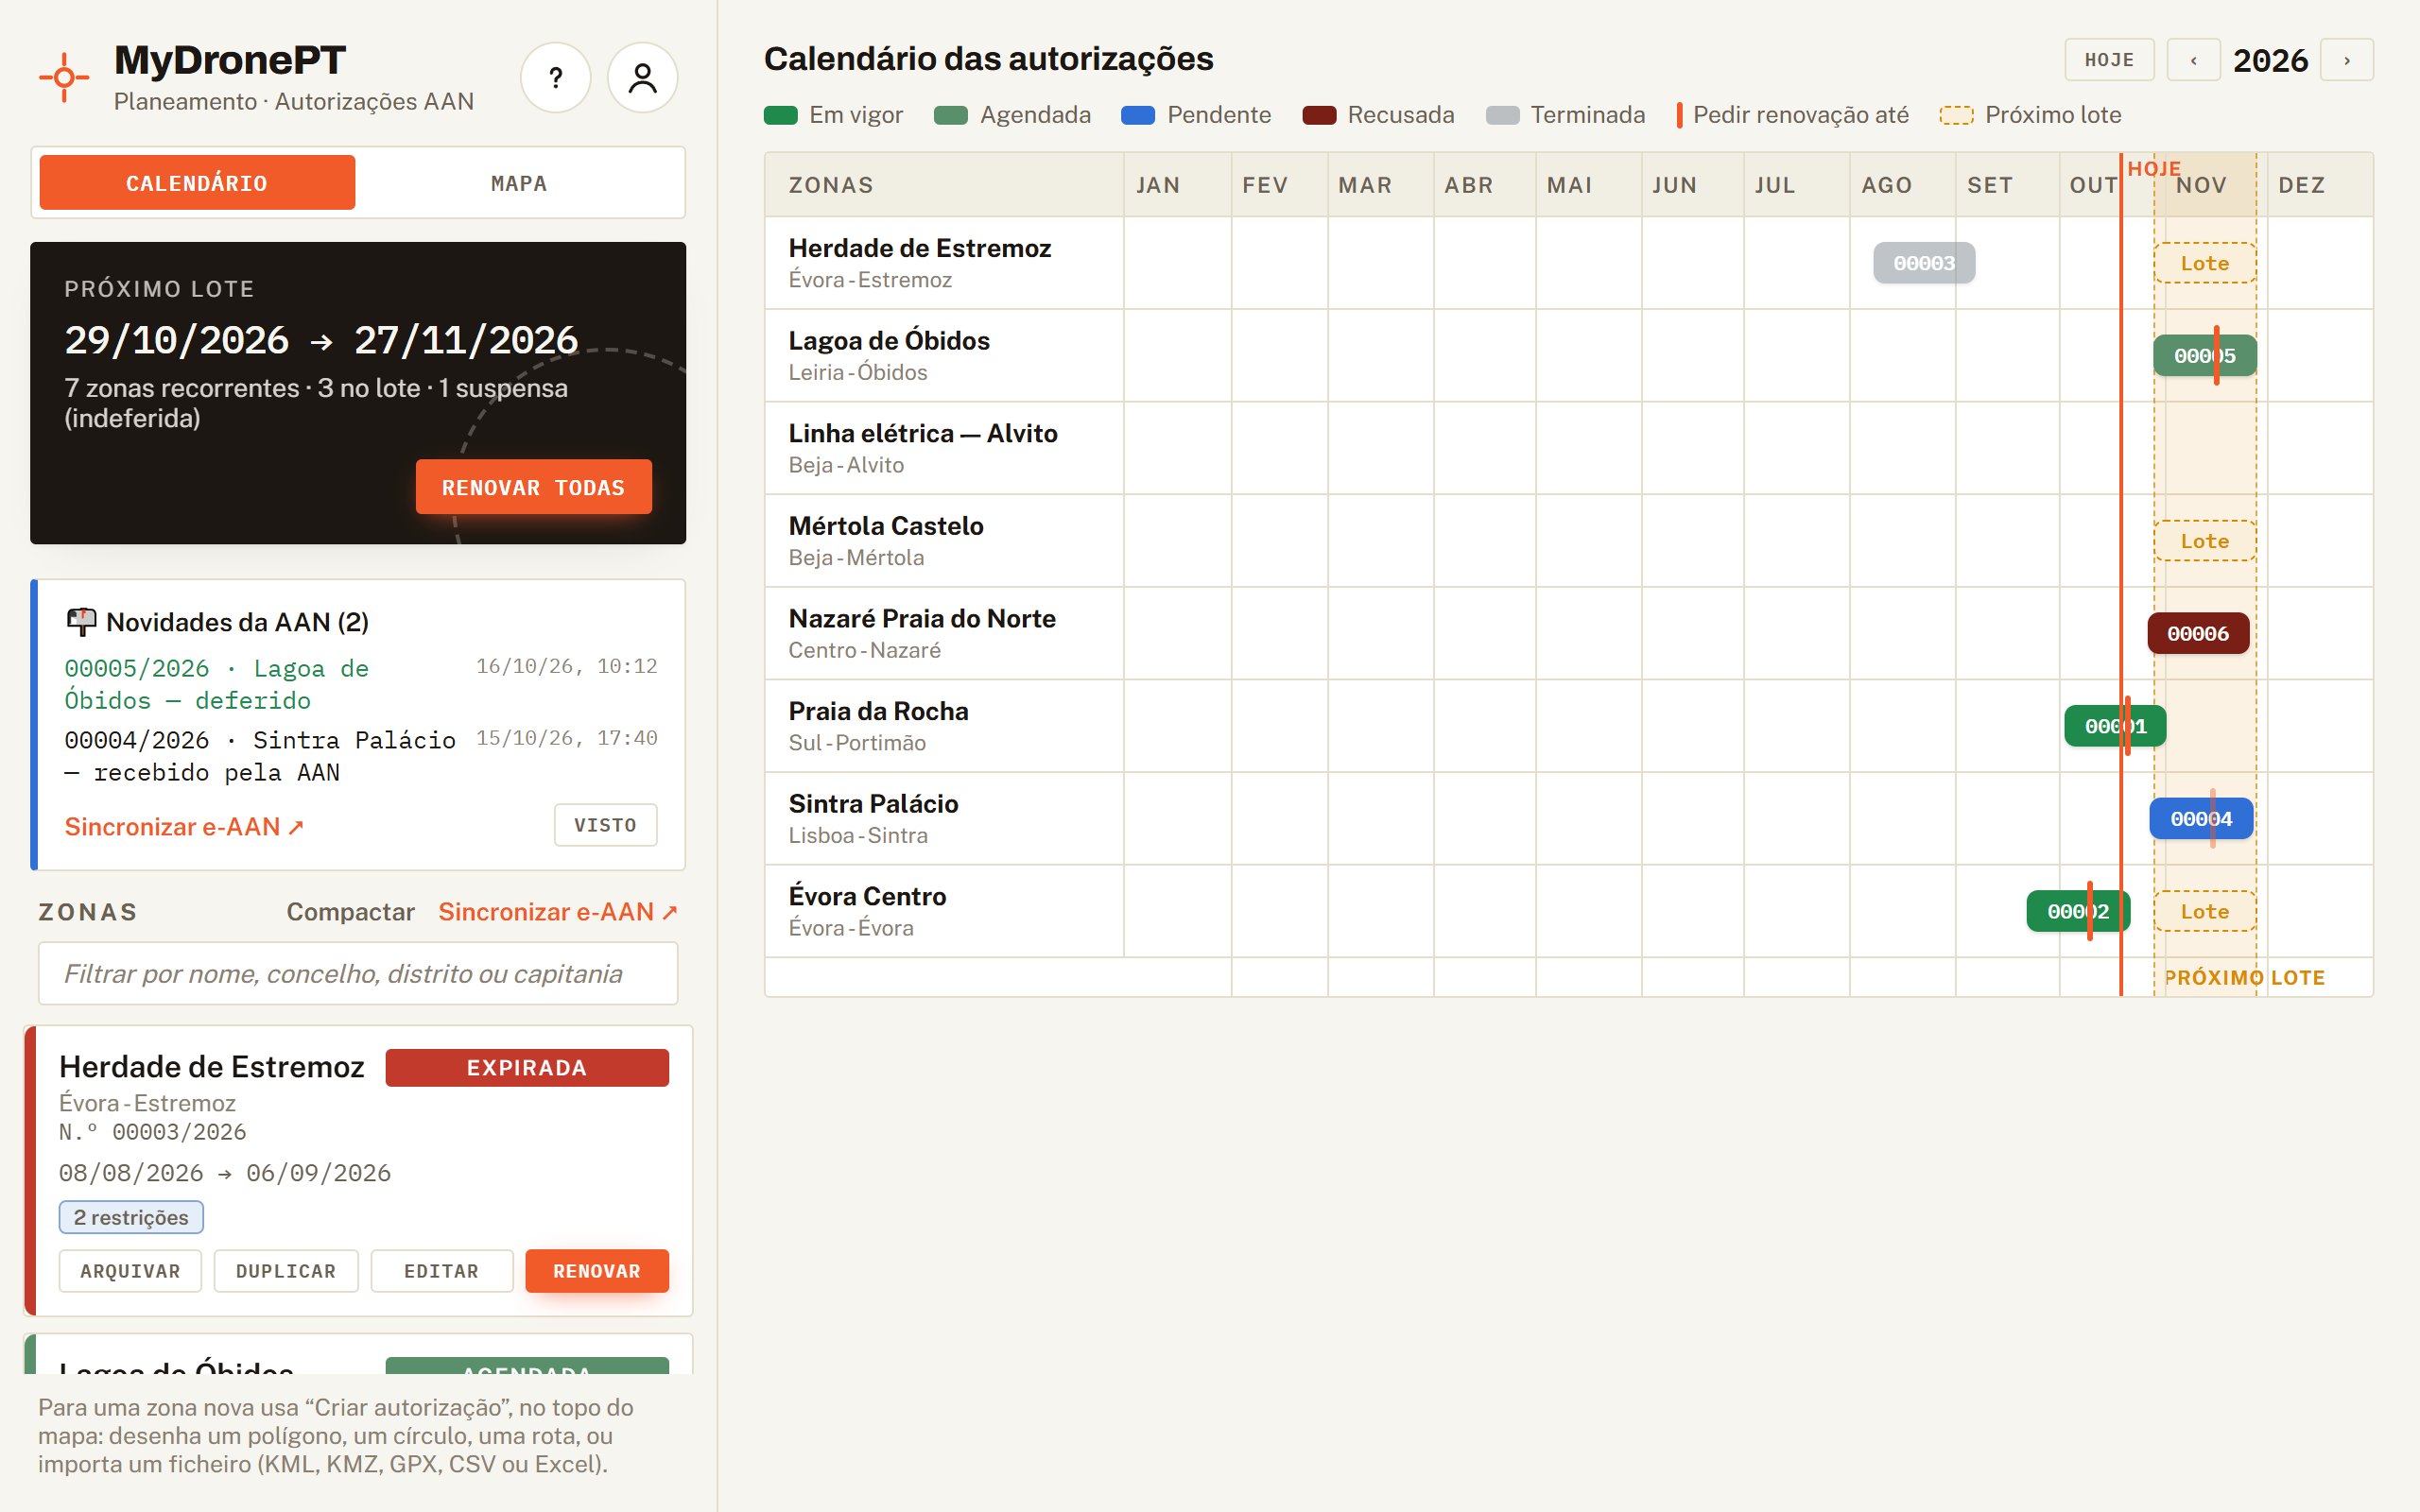Image resolution: width=2420 pixels, height=1512 pixels.
Task: Renew the Herdade de Estremoz authorization
Action: pos(597,1271)
